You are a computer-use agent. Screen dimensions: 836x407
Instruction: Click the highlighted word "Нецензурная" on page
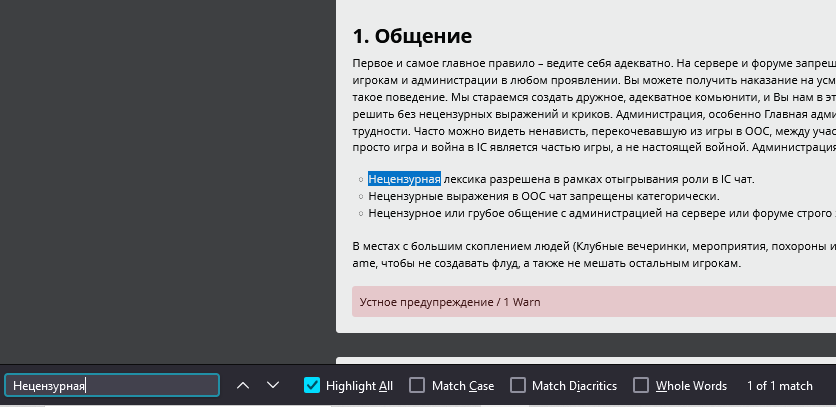pyautogui.click(x=404, y=179)
